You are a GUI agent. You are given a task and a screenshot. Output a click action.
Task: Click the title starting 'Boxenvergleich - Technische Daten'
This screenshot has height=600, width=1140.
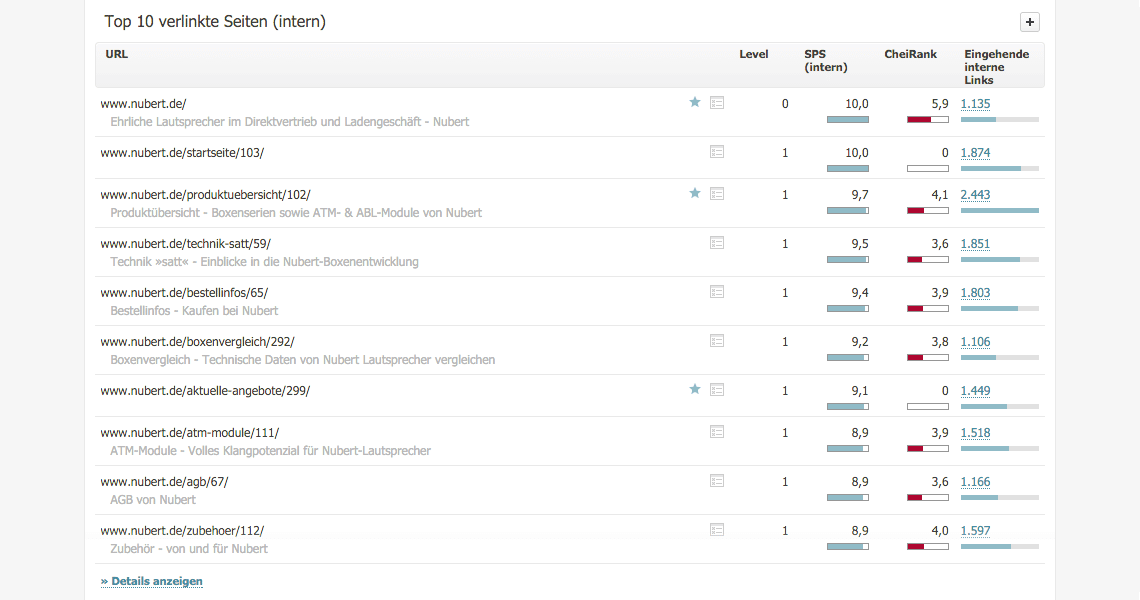coord(302,360)
